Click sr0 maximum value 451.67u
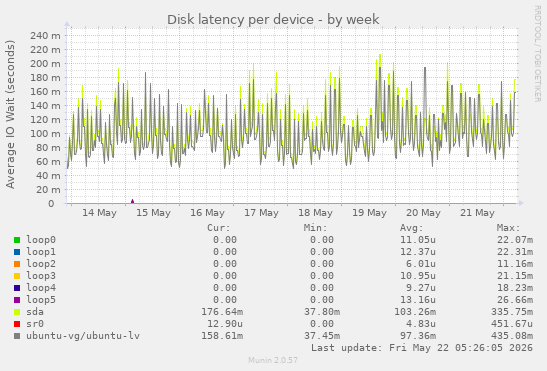 click(512, 324)
